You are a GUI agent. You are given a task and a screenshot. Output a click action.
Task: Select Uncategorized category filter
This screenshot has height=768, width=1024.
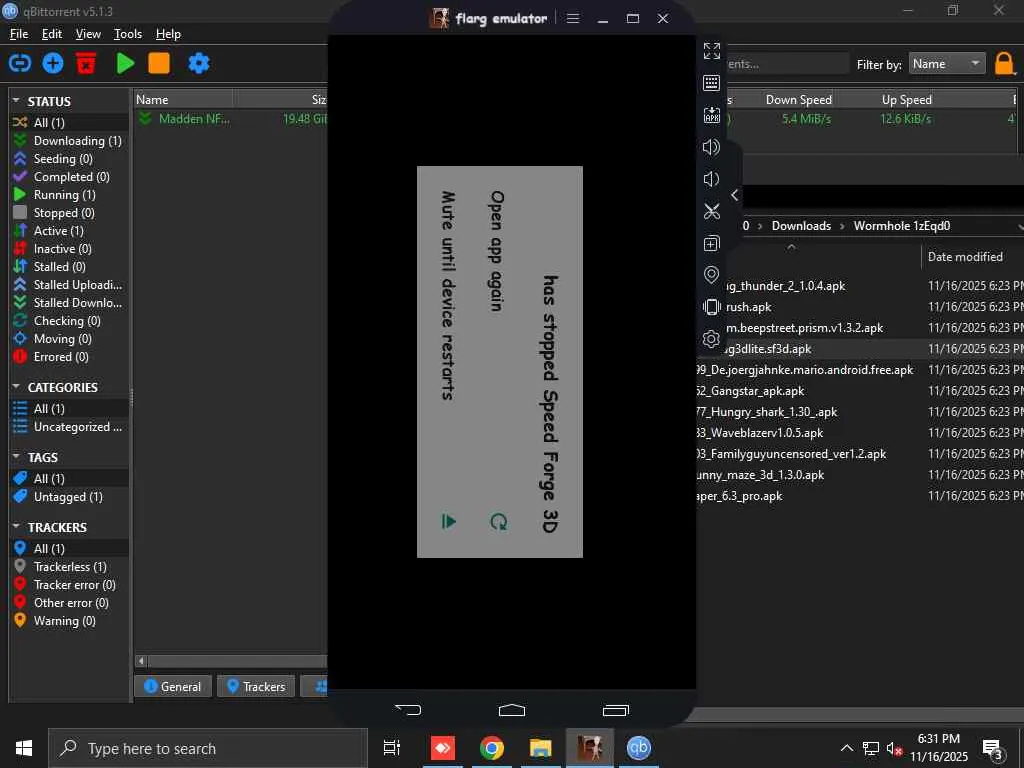pyautogui.click(x=69, y=426)
